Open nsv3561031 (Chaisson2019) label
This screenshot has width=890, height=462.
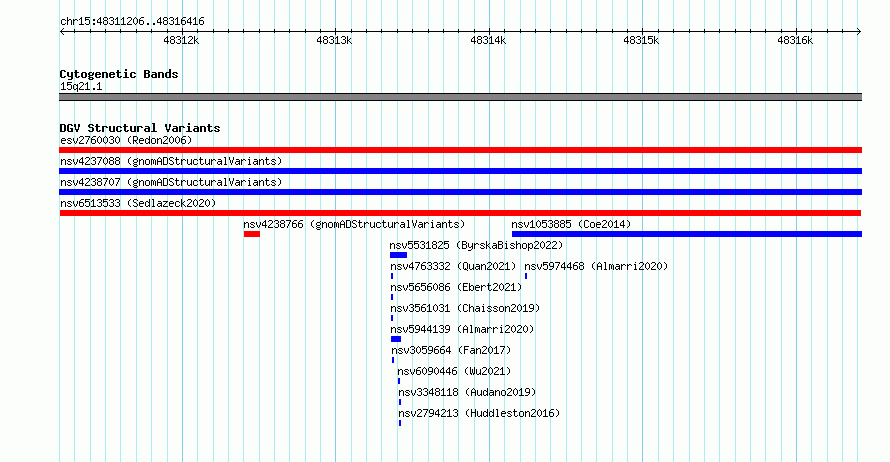pyautogui.click(x=465, y=308)
